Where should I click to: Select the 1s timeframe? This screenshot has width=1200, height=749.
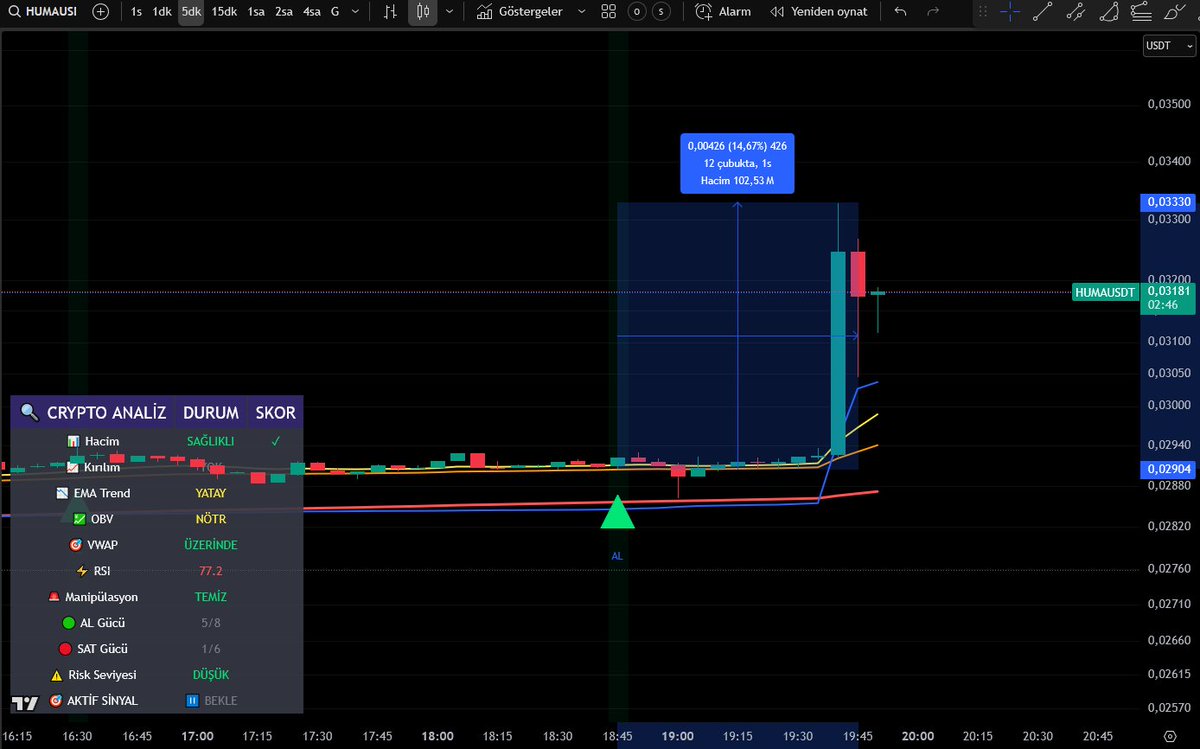point(136,12)
